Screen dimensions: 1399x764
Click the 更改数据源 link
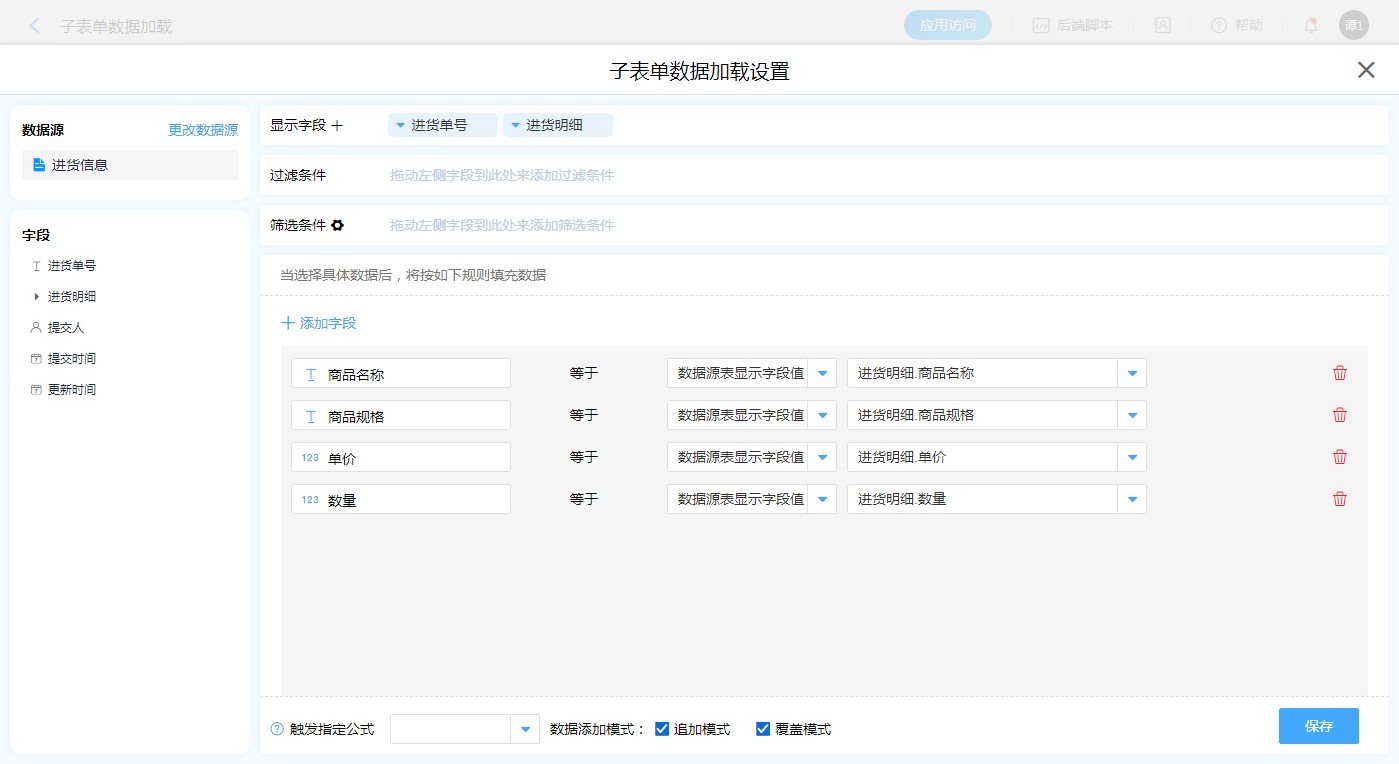(x=203, y=130)
